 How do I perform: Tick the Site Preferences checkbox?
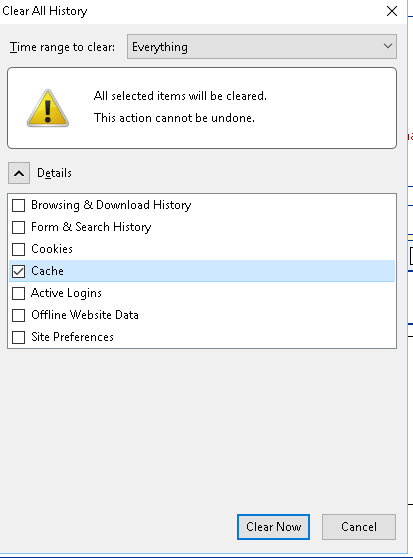[18, 337]
